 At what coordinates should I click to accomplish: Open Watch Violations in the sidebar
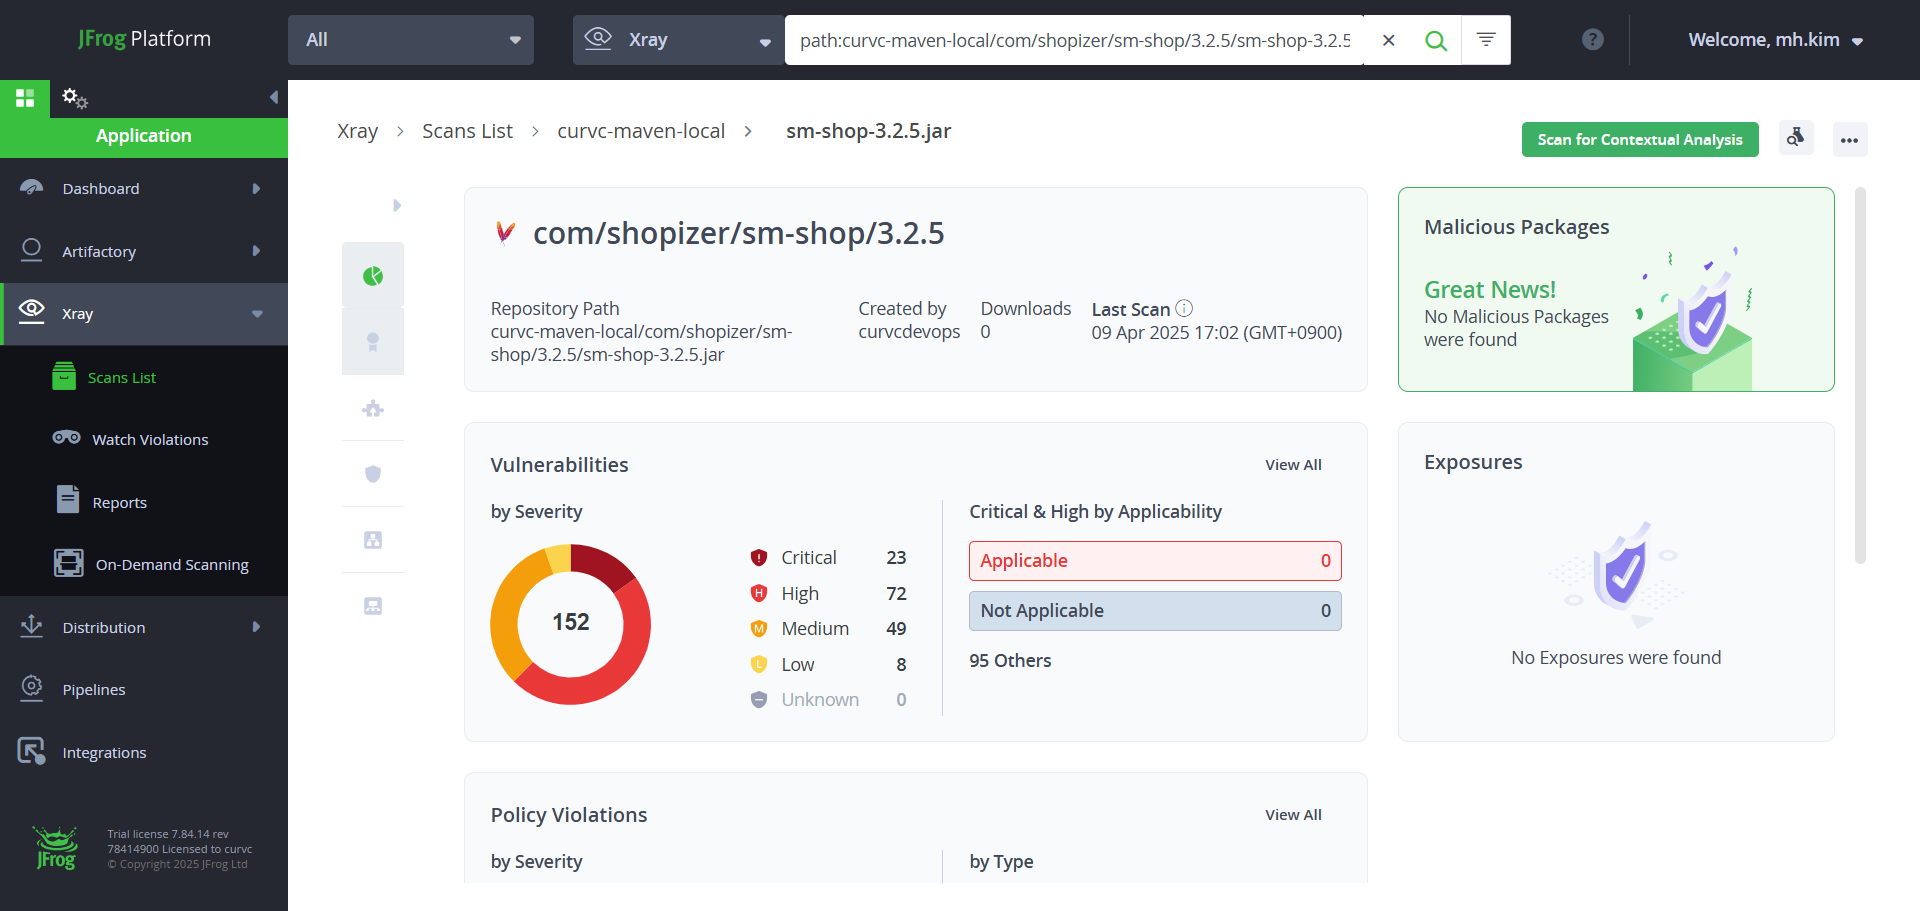tap(150, 440)
